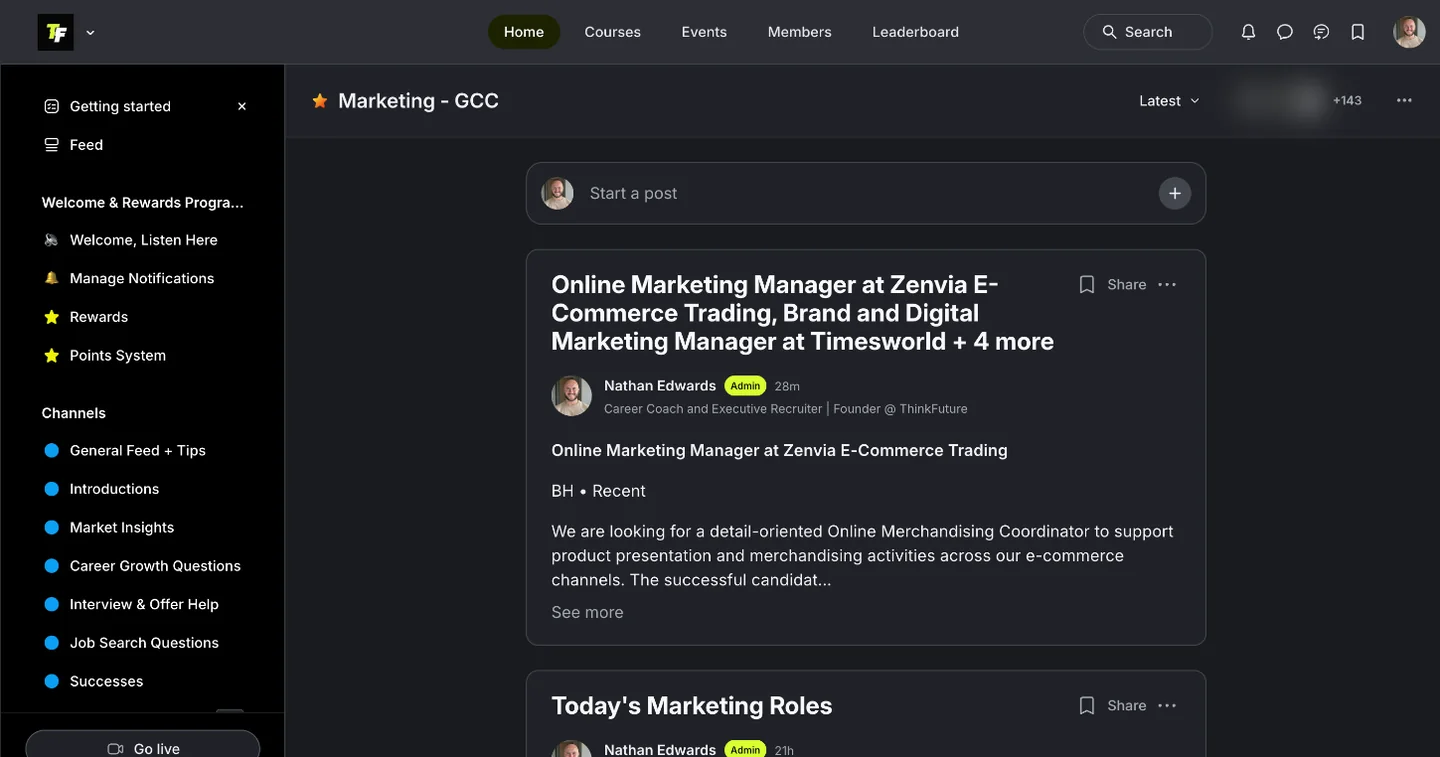Viewport: 1440px width, 757px height.
Task: Expand the community switcher chevron beside TF logo
Action: [x=91, y=32]
